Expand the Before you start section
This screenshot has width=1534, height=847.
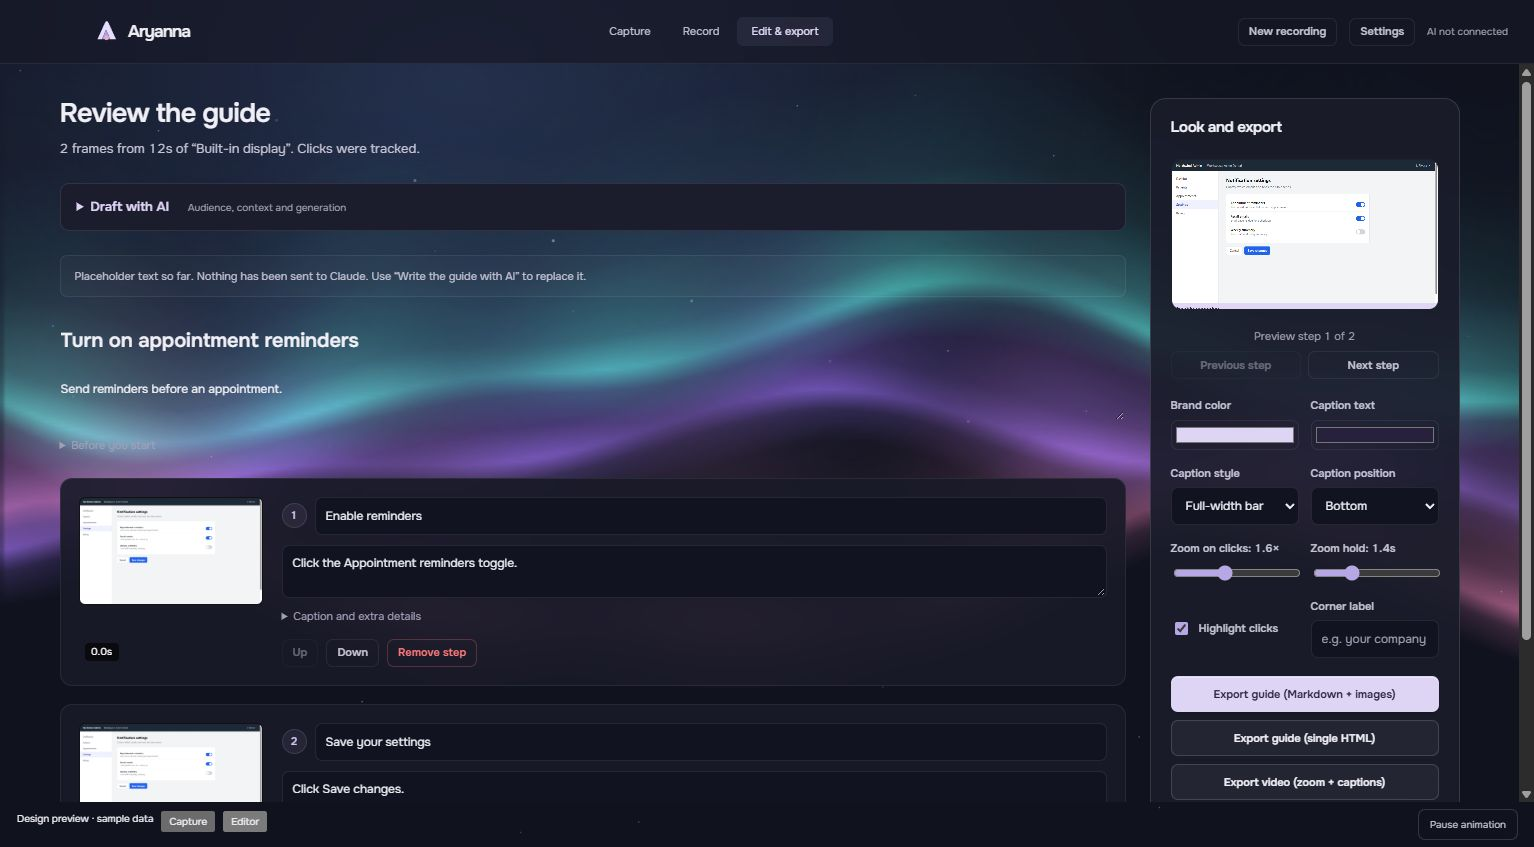[x=107, y=445]
